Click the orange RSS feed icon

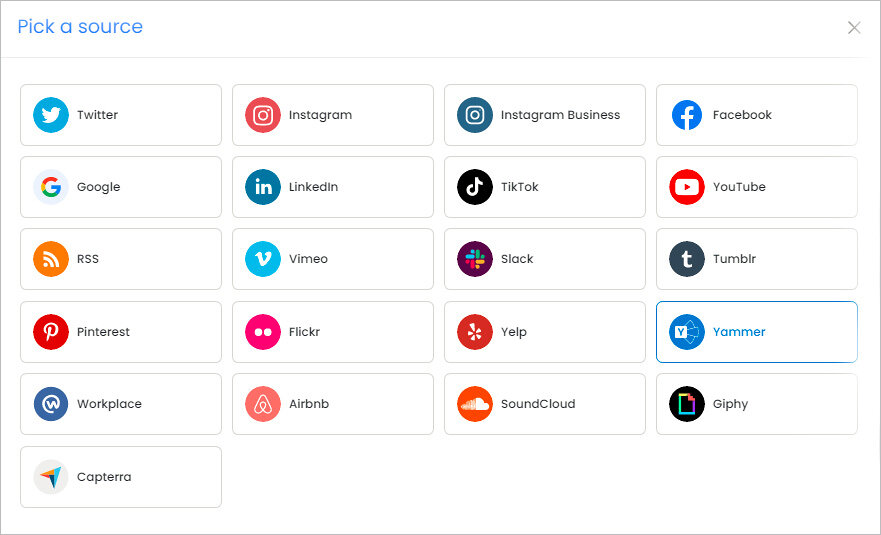click(51, 259)
